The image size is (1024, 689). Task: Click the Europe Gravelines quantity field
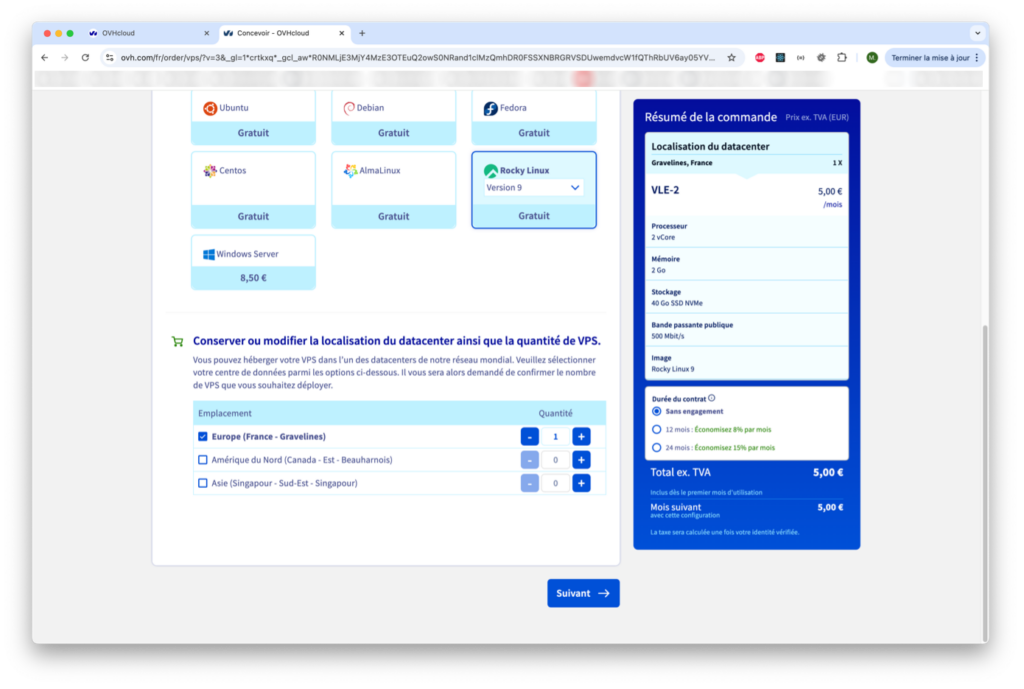[556, 436]
